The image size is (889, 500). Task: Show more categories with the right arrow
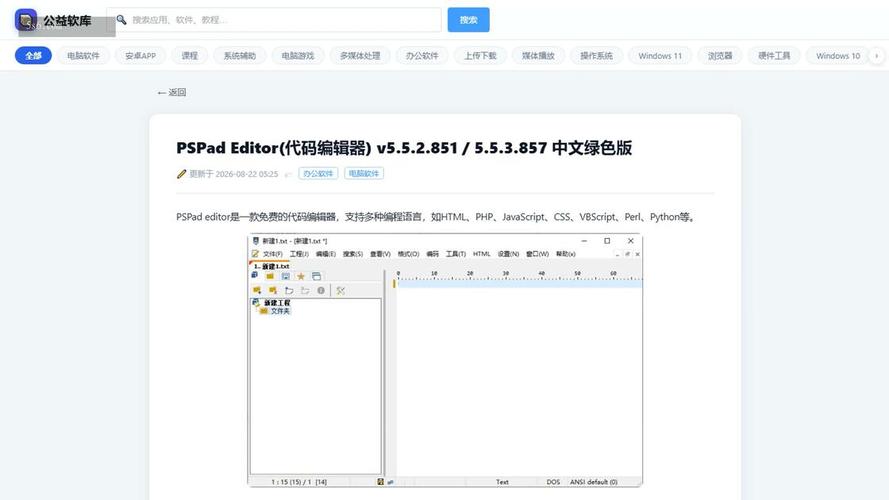coord(877,56)
